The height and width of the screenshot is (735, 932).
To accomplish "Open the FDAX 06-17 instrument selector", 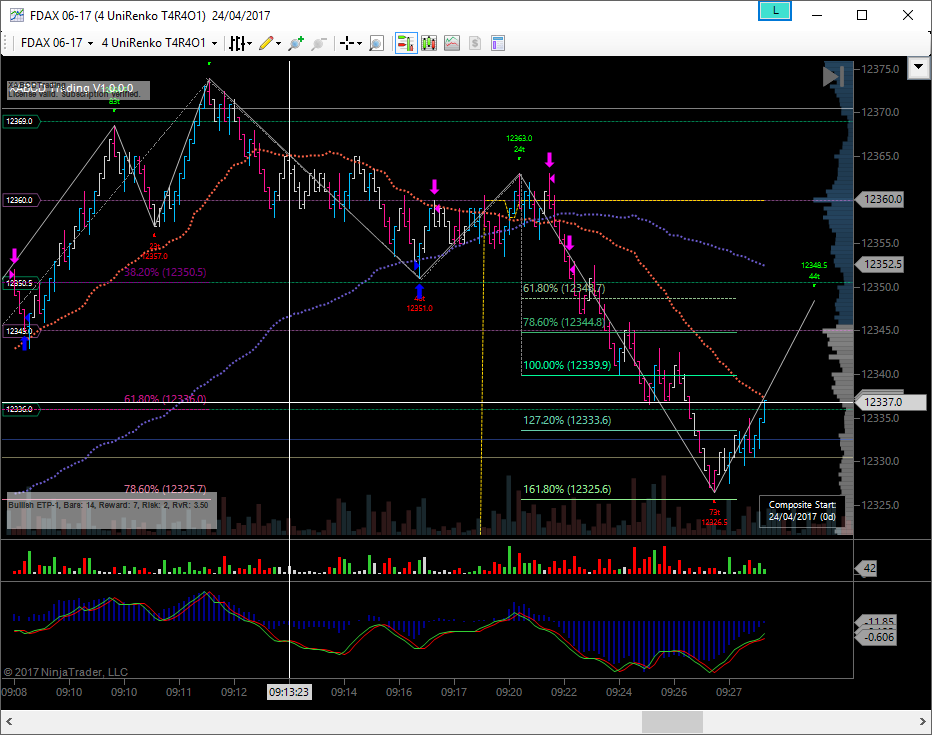I will 56,43.
